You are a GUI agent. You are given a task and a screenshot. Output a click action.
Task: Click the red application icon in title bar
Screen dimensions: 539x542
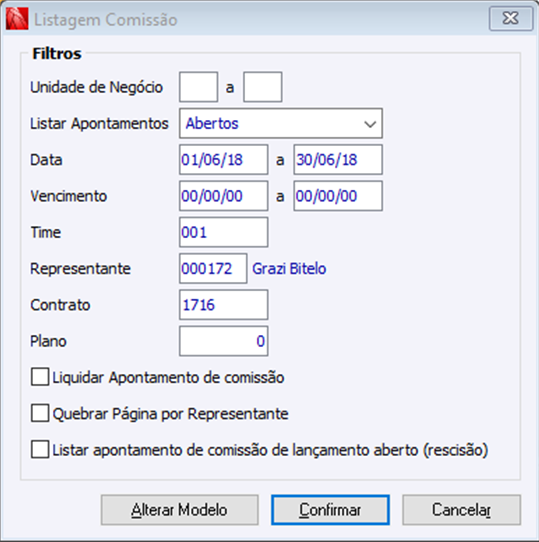pyautogui.click(x=17, y=19)
